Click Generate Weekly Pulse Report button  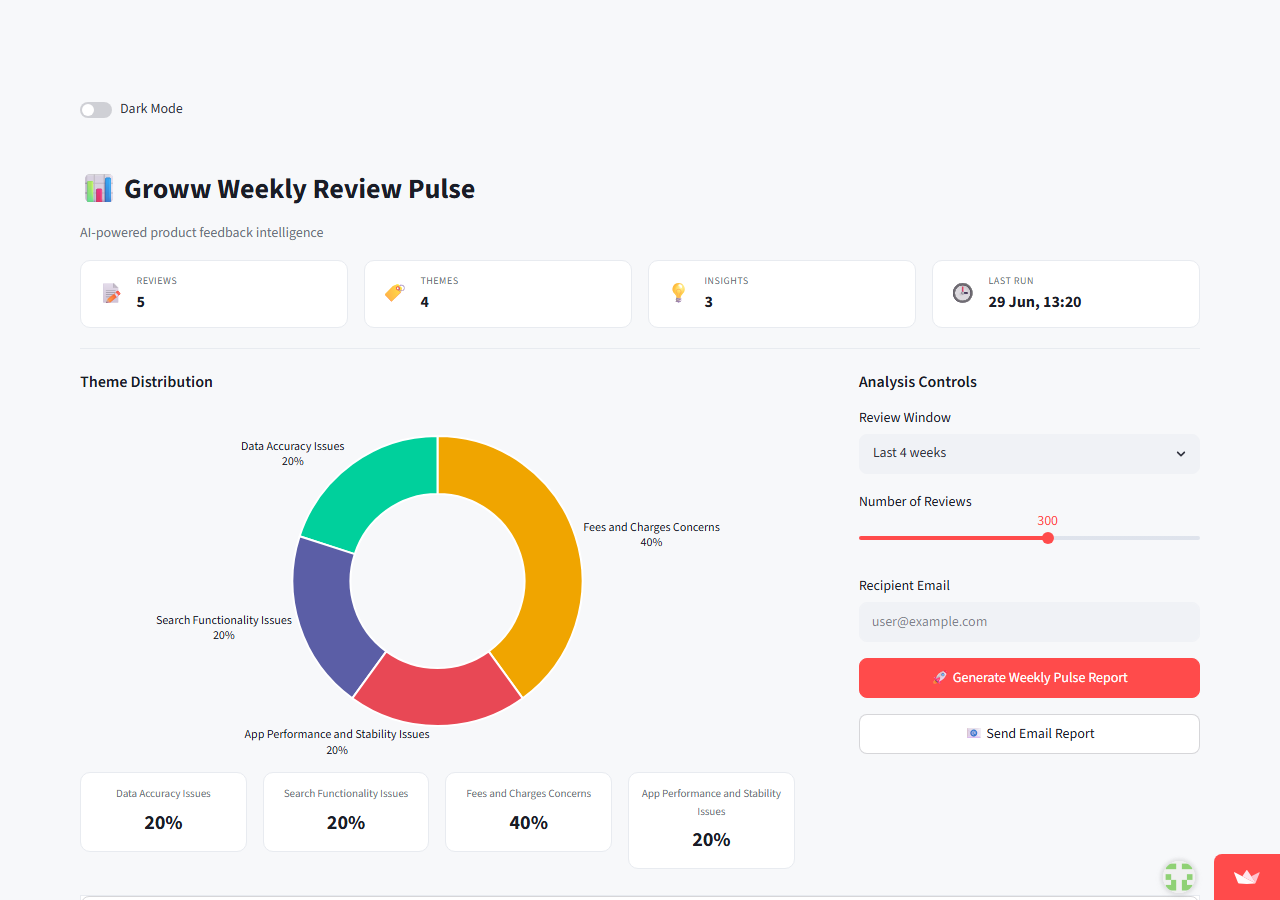(x=1029, y=678)
